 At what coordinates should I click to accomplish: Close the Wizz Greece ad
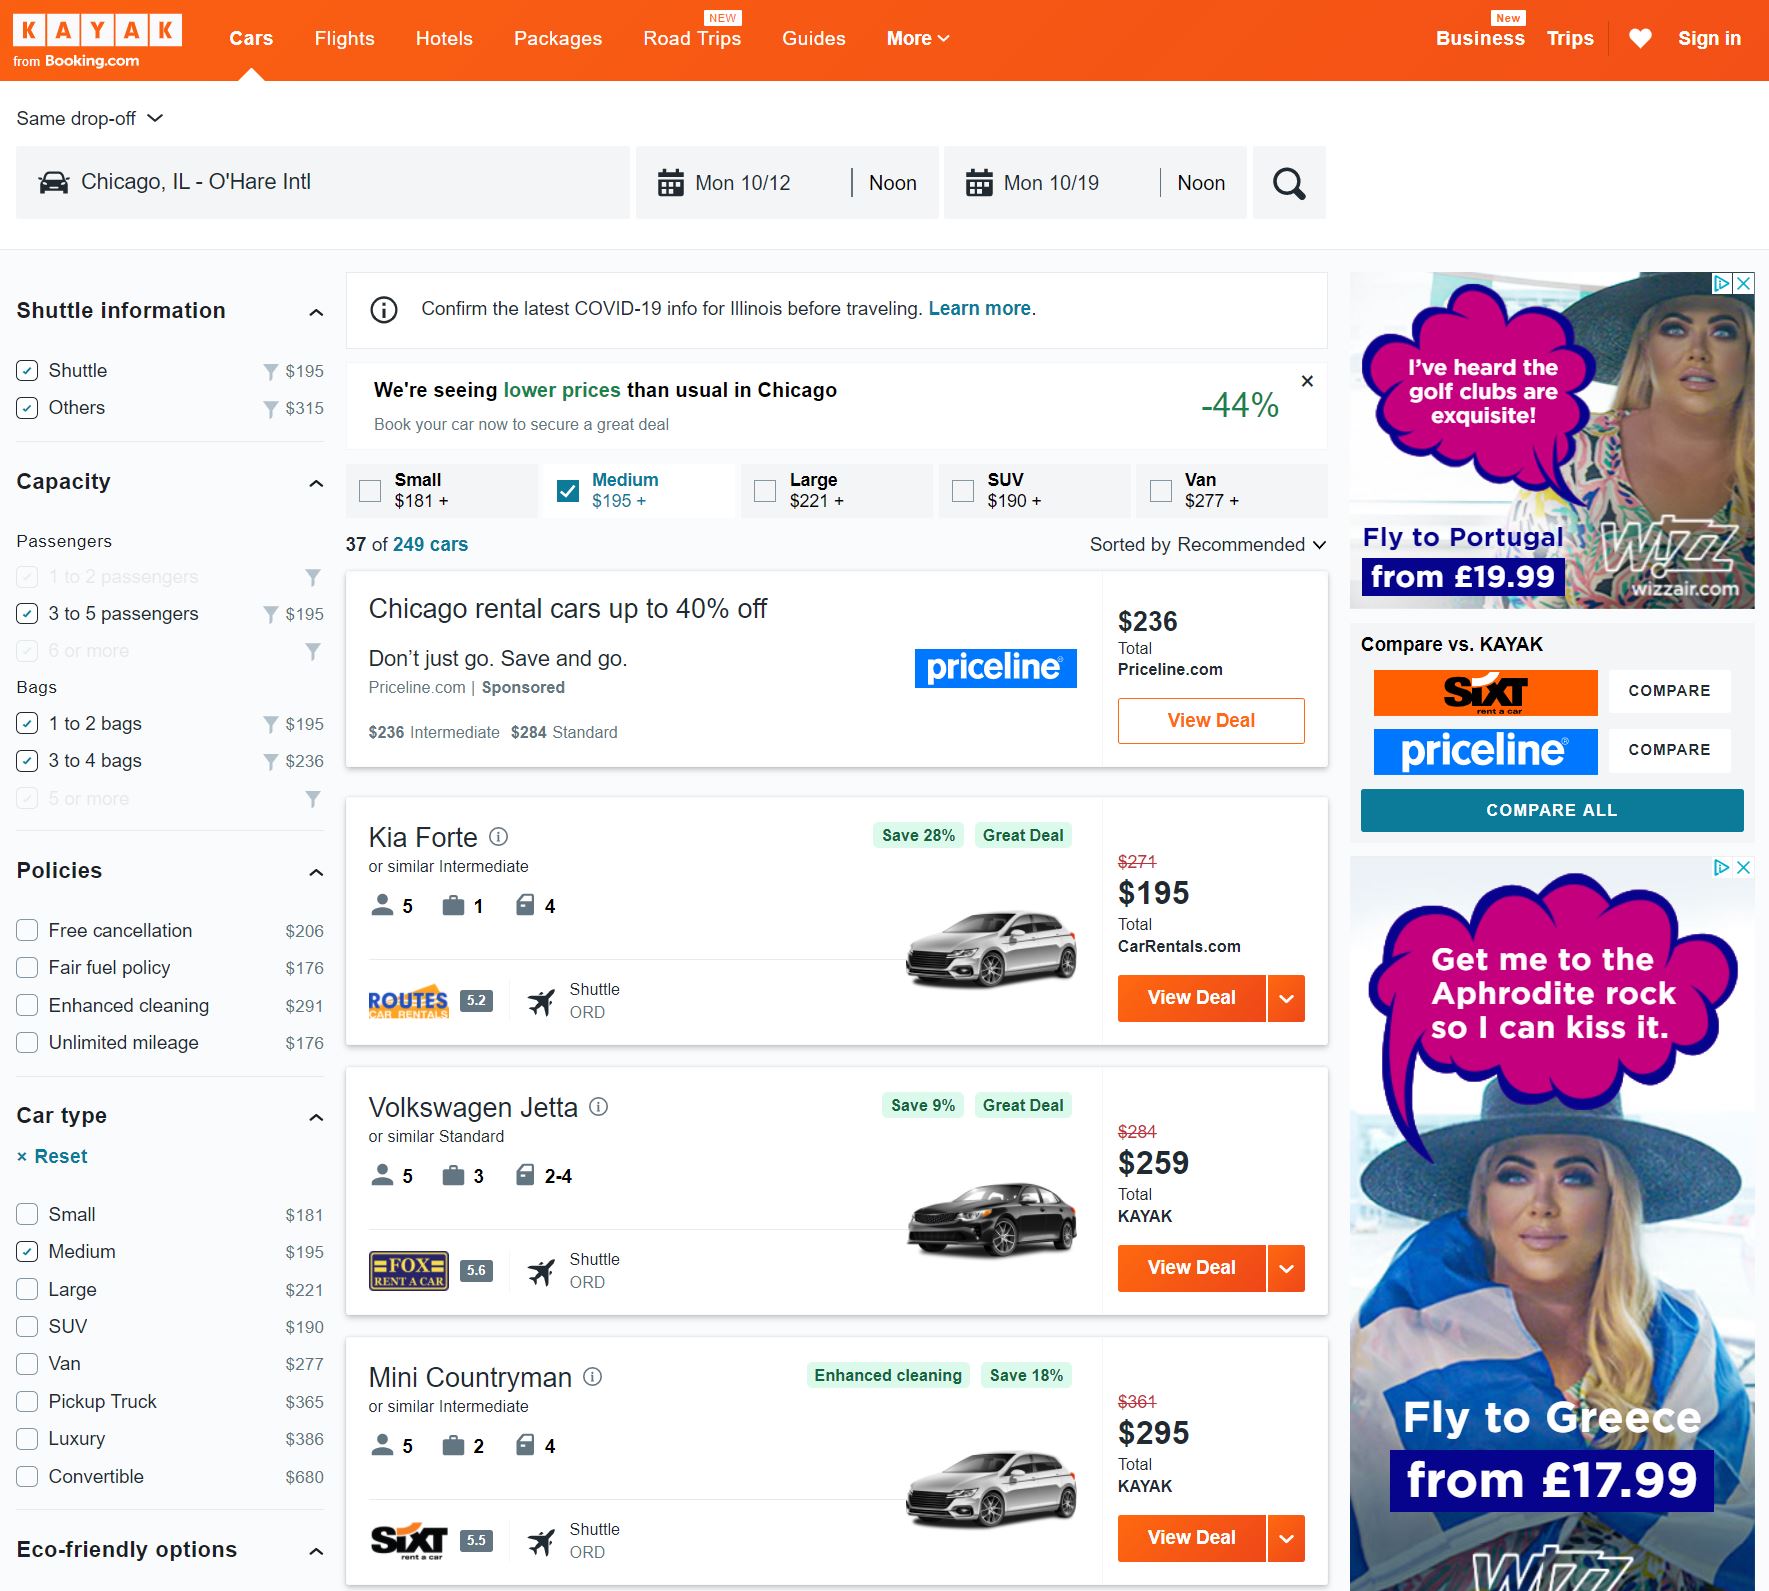(1743, 867)
